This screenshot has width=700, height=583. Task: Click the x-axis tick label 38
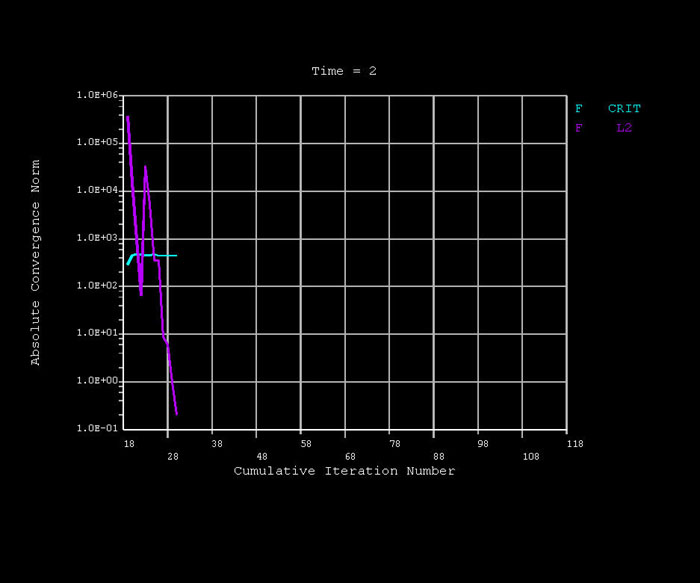tap(217, 444)
